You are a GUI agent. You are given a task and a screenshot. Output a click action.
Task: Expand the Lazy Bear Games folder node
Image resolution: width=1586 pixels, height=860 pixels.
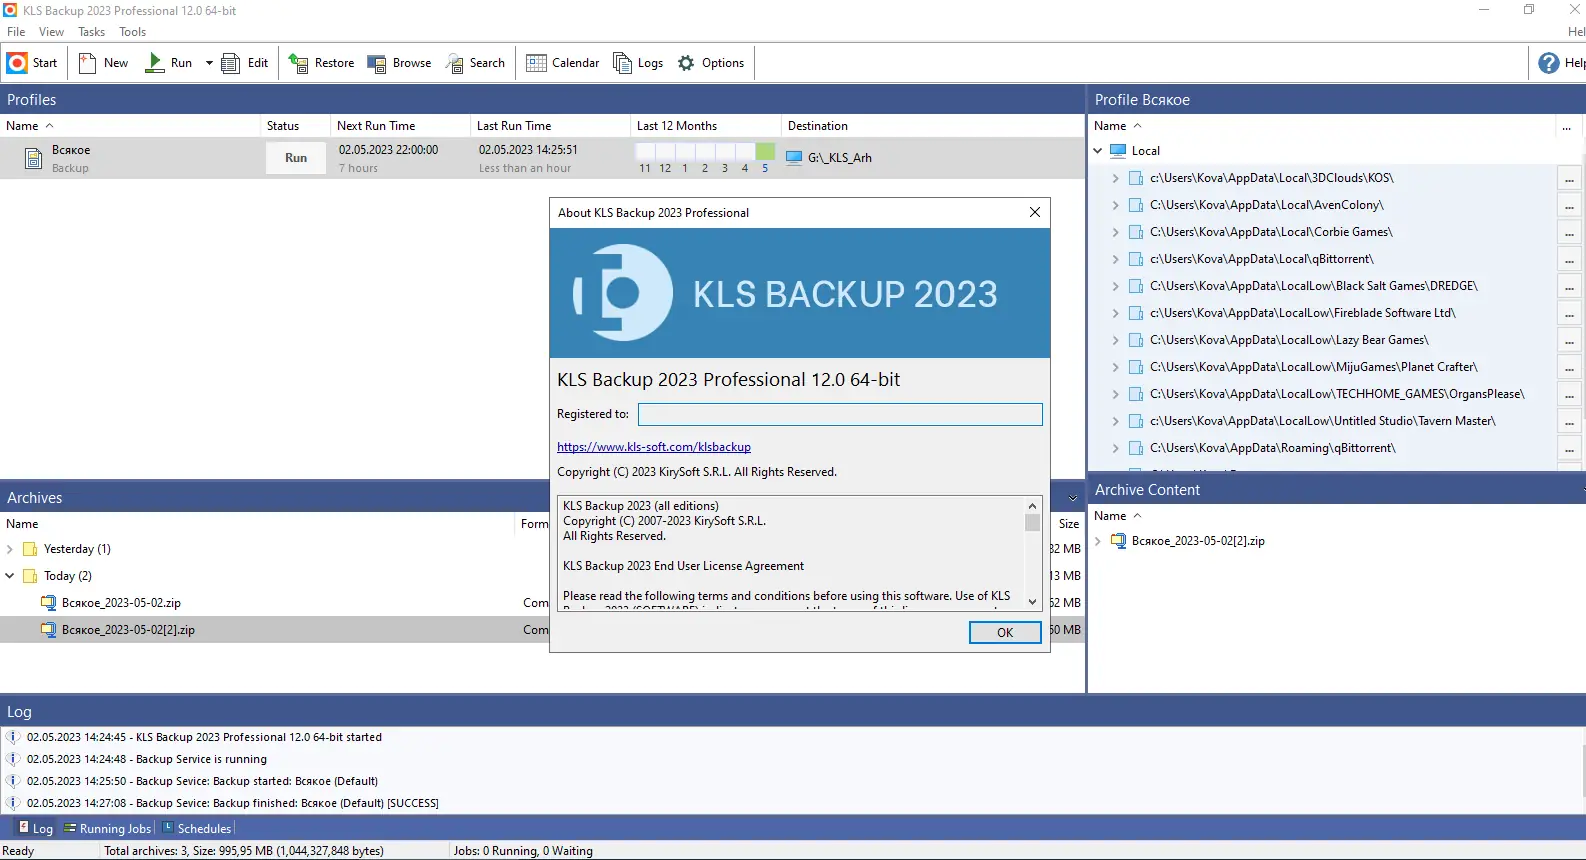(x=1116, y=340)
